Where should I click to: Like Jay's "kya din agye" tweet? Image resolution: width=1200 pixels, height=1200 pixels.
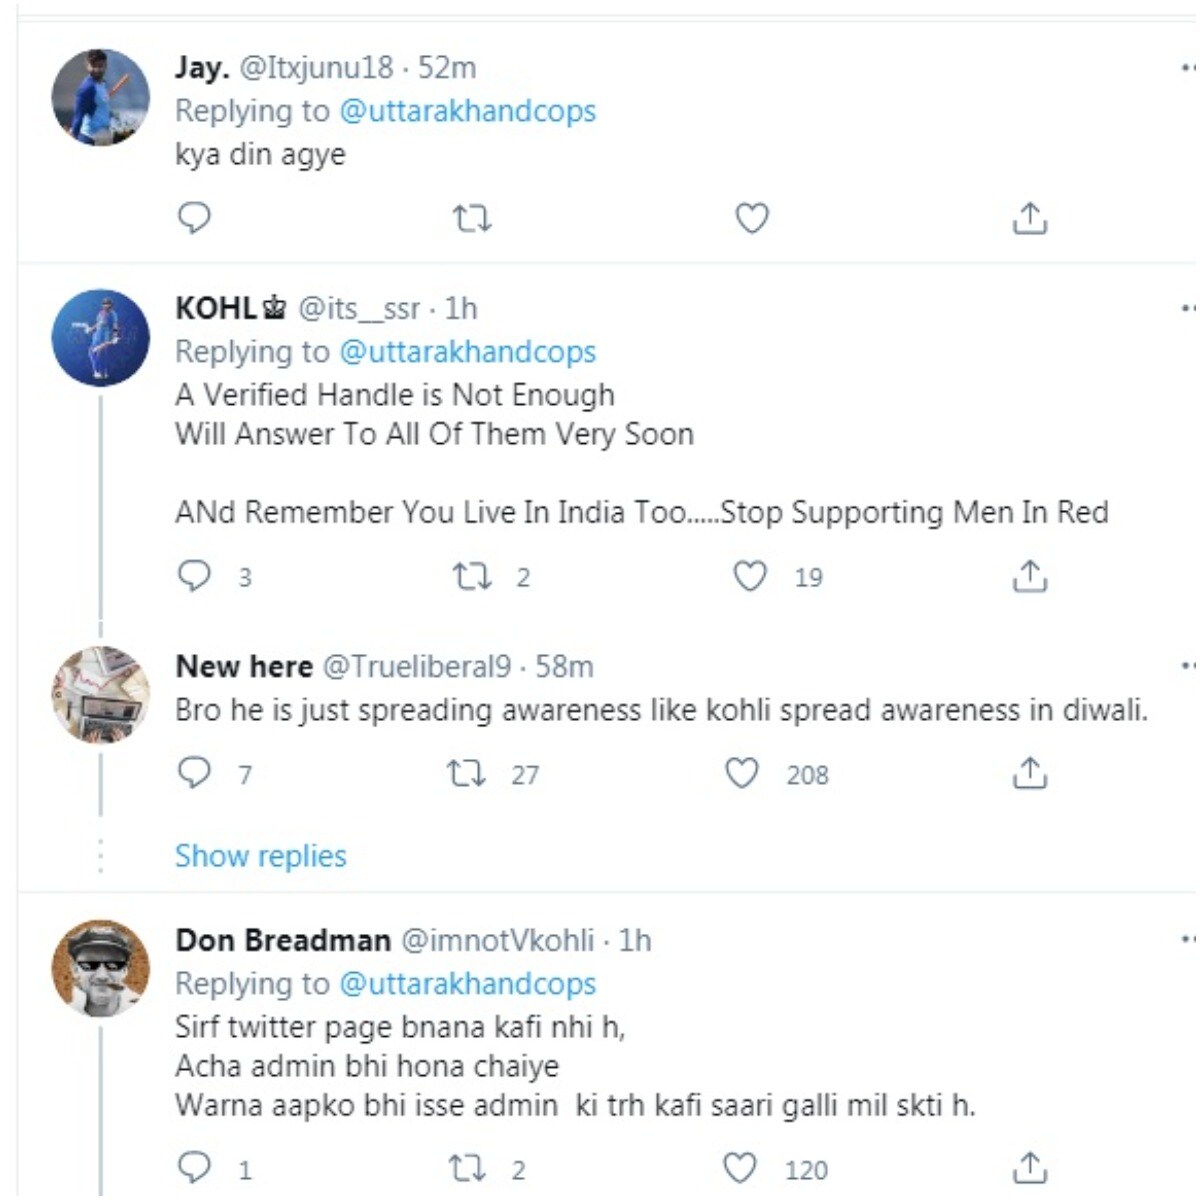[752, 217]
